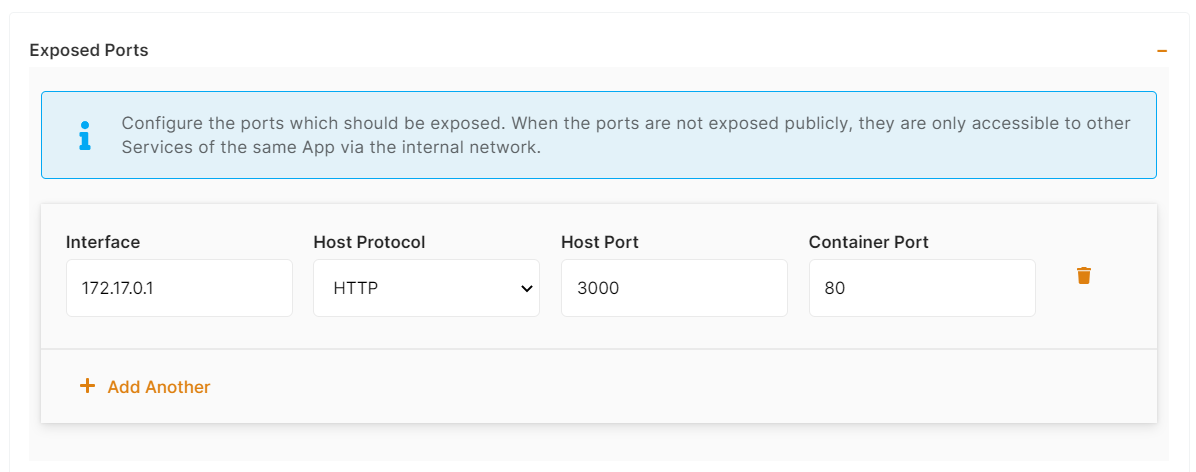This screenshot has width=1196, height=472.
Task: Select the HTTP protocol value
Action: (x=355, y=288)
